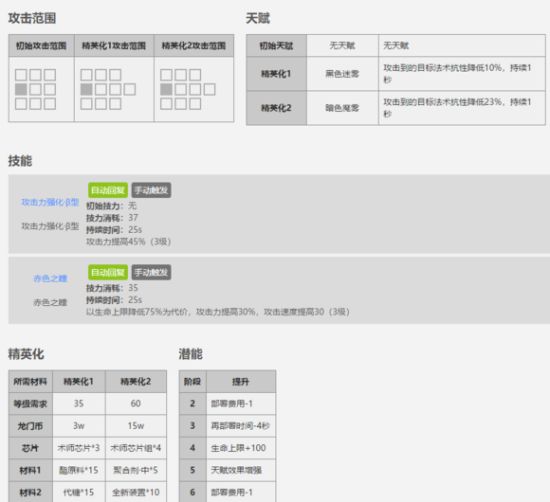Click the 暗色魔雾 talent name cell

pyautogui.click(x=342, y=108)
